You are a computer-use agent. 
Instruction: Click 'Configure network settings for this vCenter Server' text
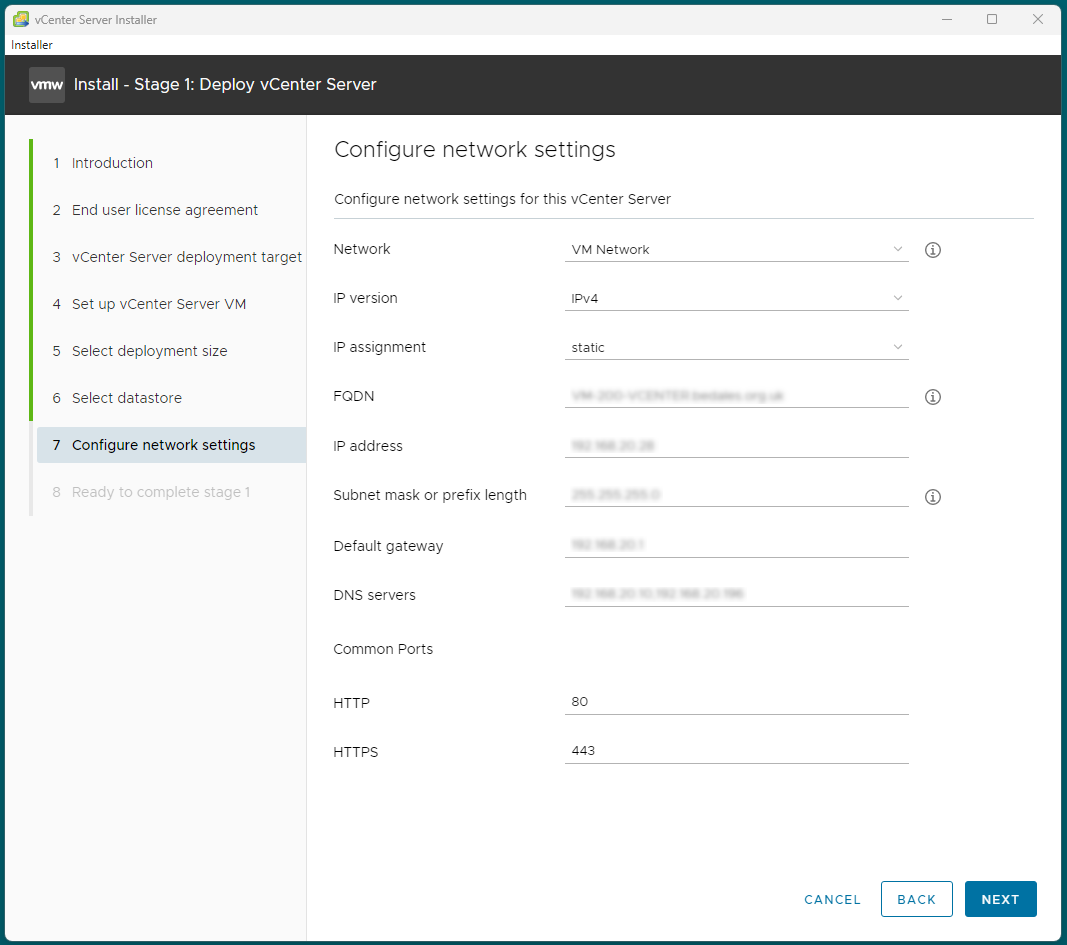pyautogui.click(x=502, y=199)
